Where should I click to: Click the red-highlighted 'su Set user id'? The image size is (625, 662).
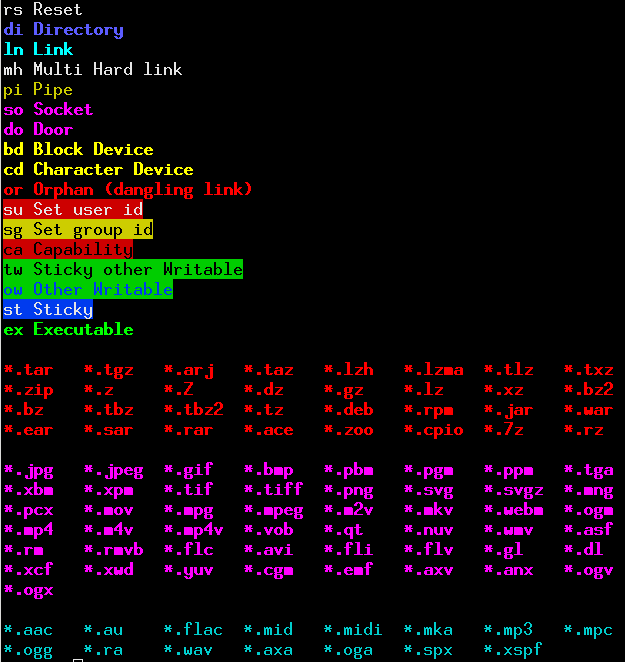tap(73, 209)
